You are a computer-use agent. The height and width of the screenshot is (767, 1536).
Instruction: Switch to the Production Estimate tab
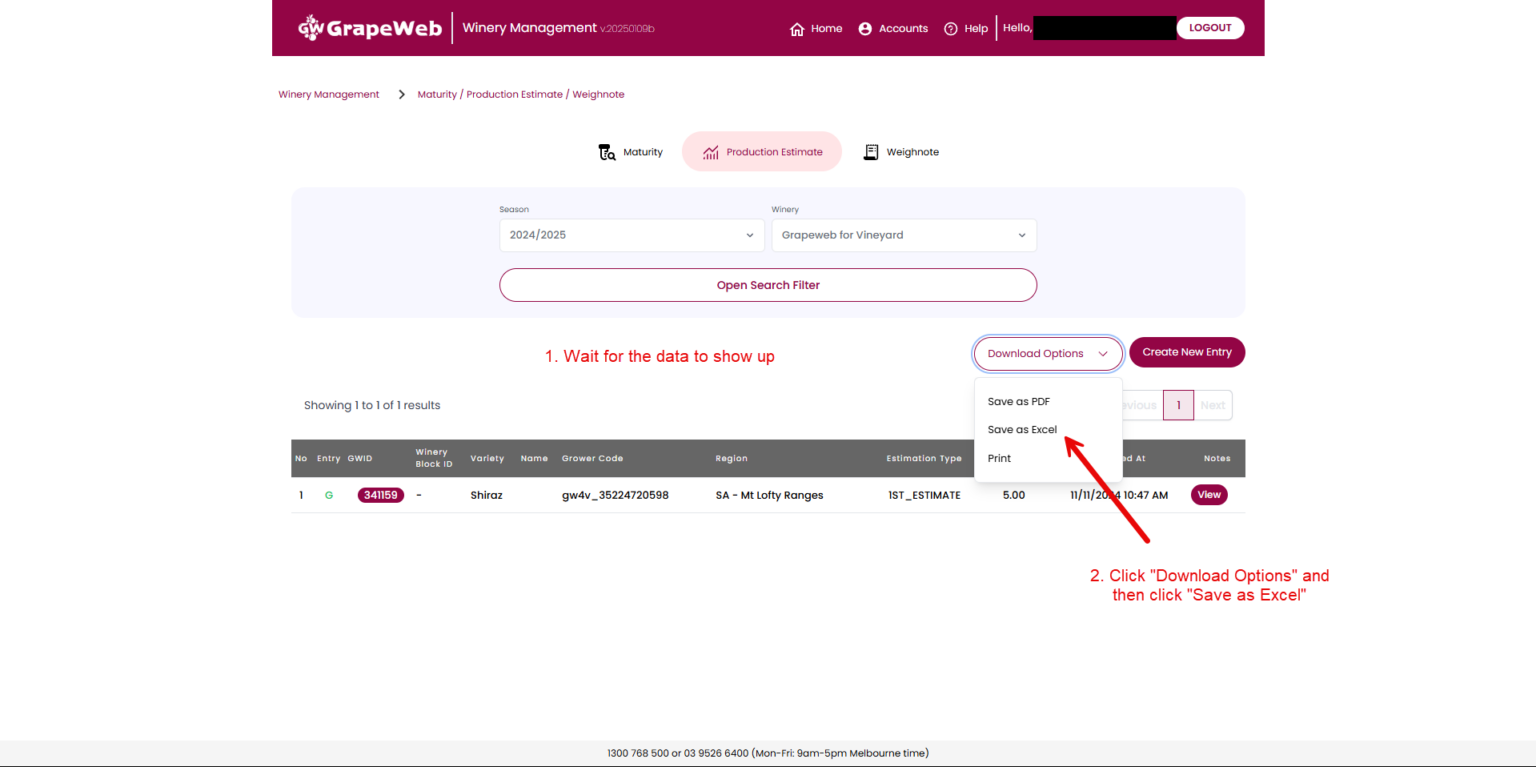762,152
